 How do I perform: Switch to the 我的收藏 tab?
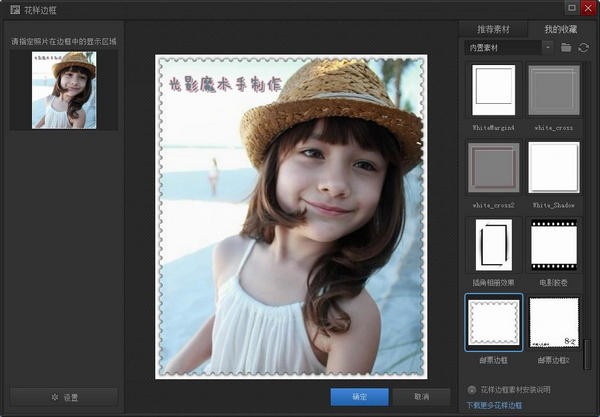coord(558,29)
